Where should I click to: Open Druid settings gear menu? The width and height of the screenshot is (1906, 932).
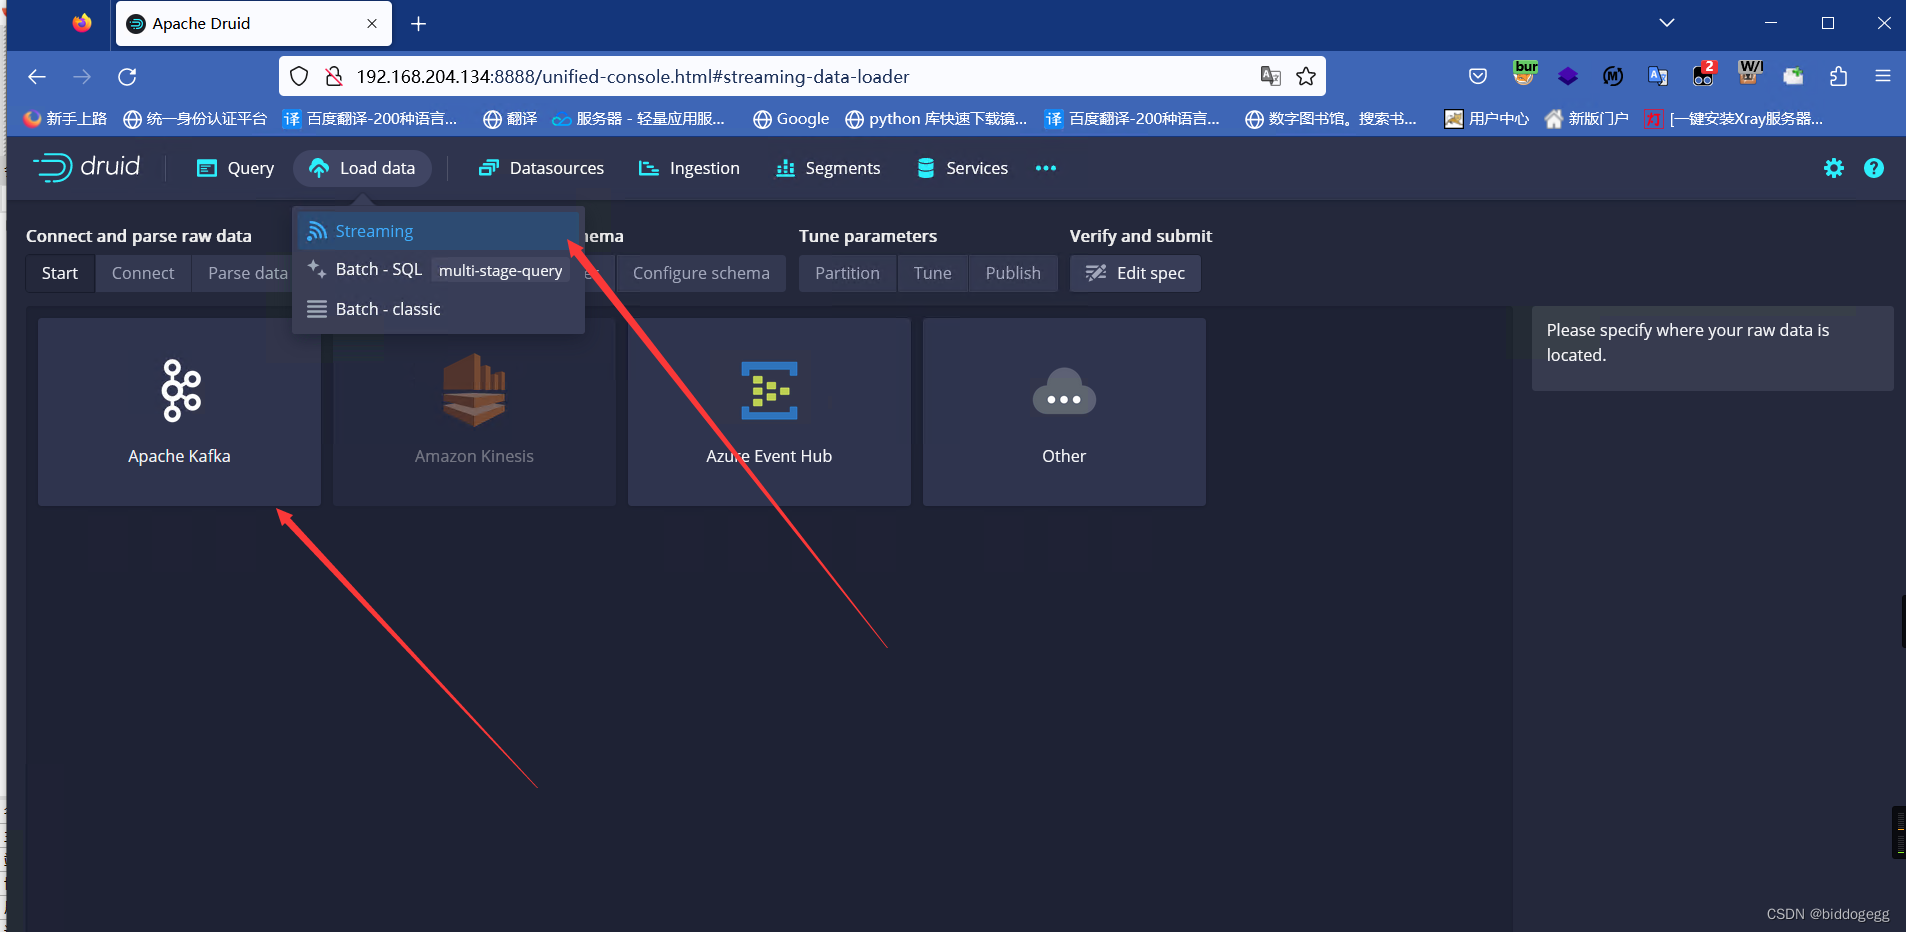pos(1833,168)
